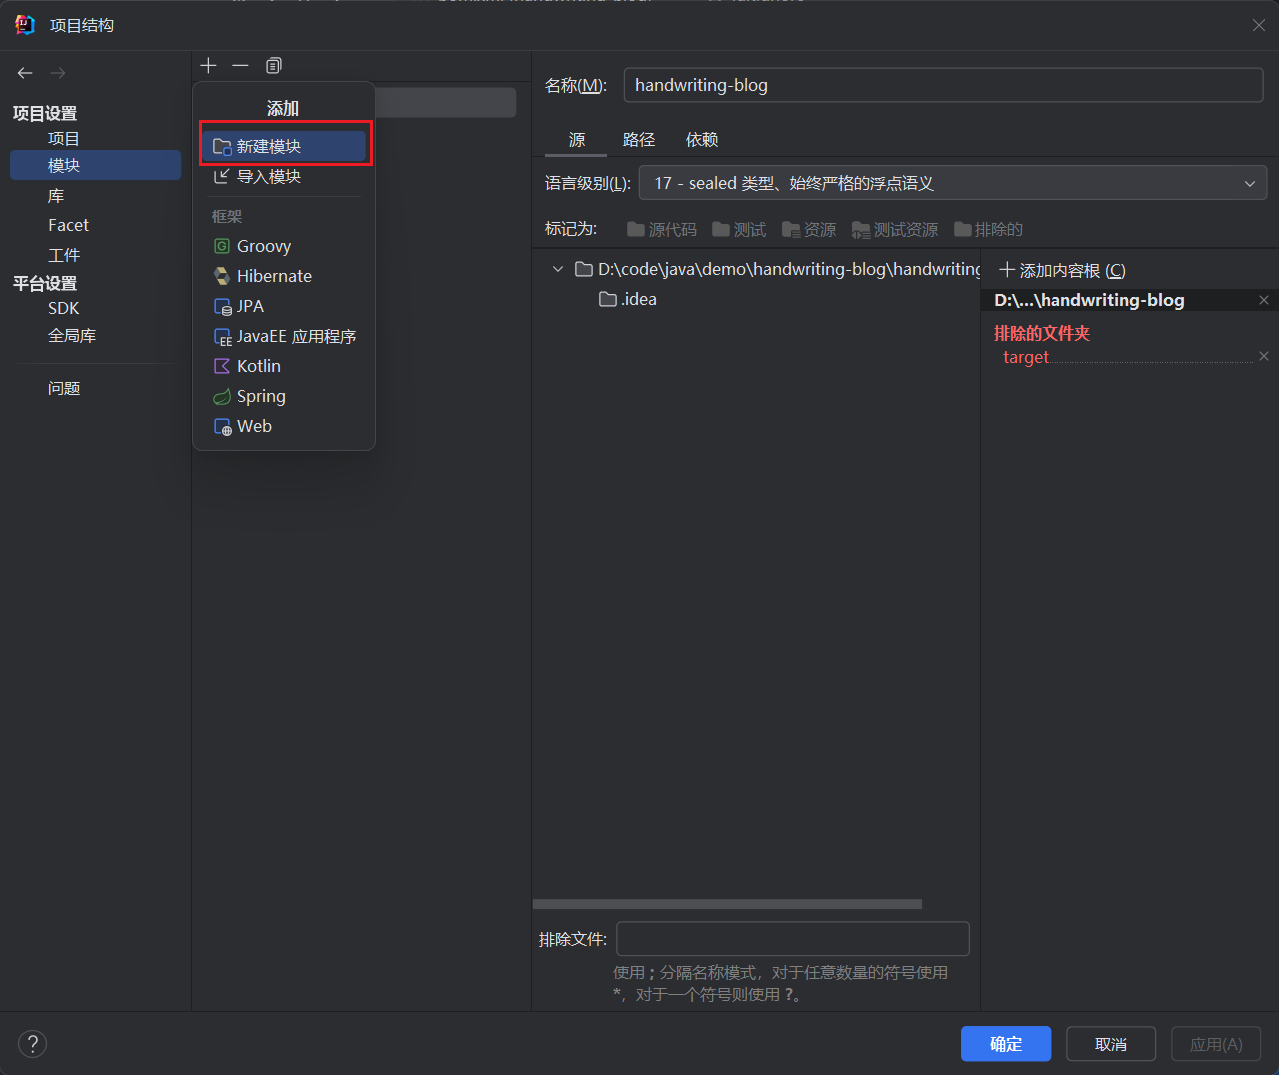Select 模块 in the left sidebar

[96, 165]
